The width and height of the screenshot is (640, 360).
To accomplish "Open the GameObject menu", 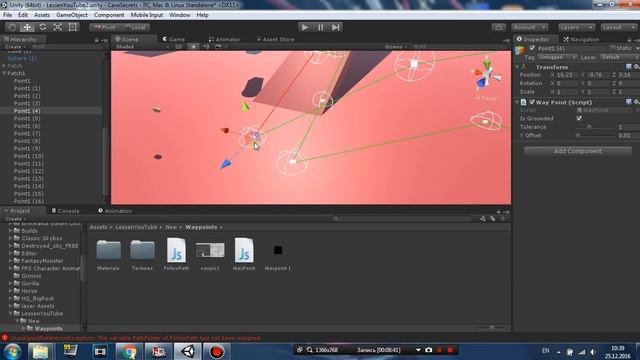I will click(x=72, y=15).
